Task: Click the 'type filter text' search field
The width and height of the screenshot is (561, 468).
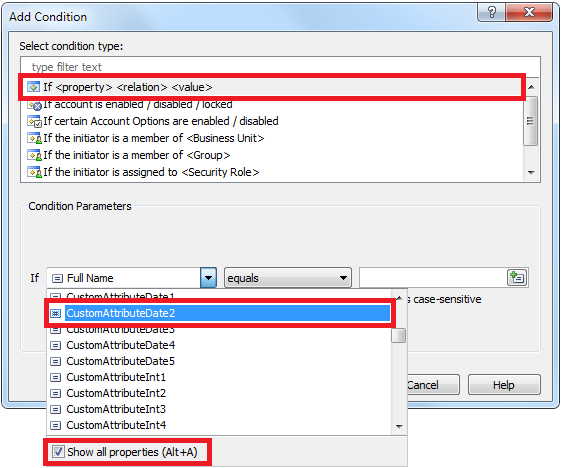Action: coord(280,67)
